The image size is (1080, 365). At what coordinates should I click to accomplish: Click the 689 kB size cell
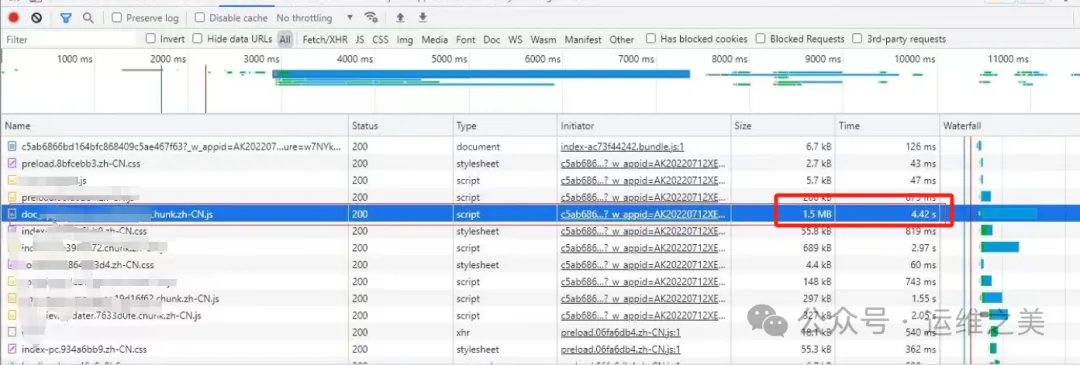(817, 248)
